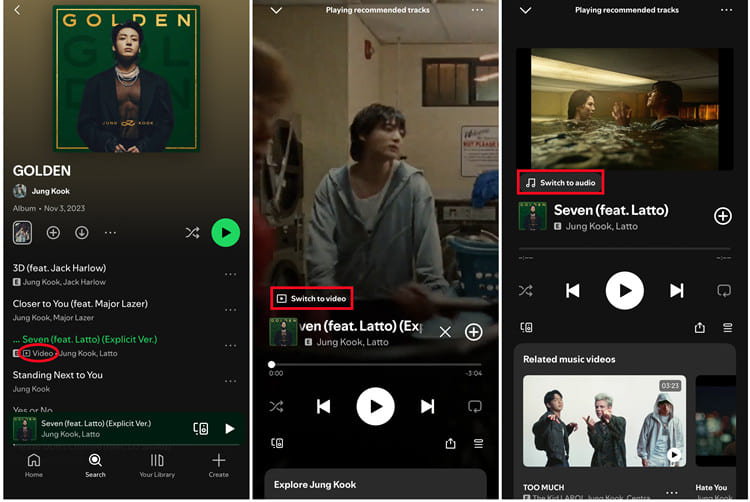Add GOLDEN album to library
The height and width of the screenshot is (502, 750).
(53, 233)
